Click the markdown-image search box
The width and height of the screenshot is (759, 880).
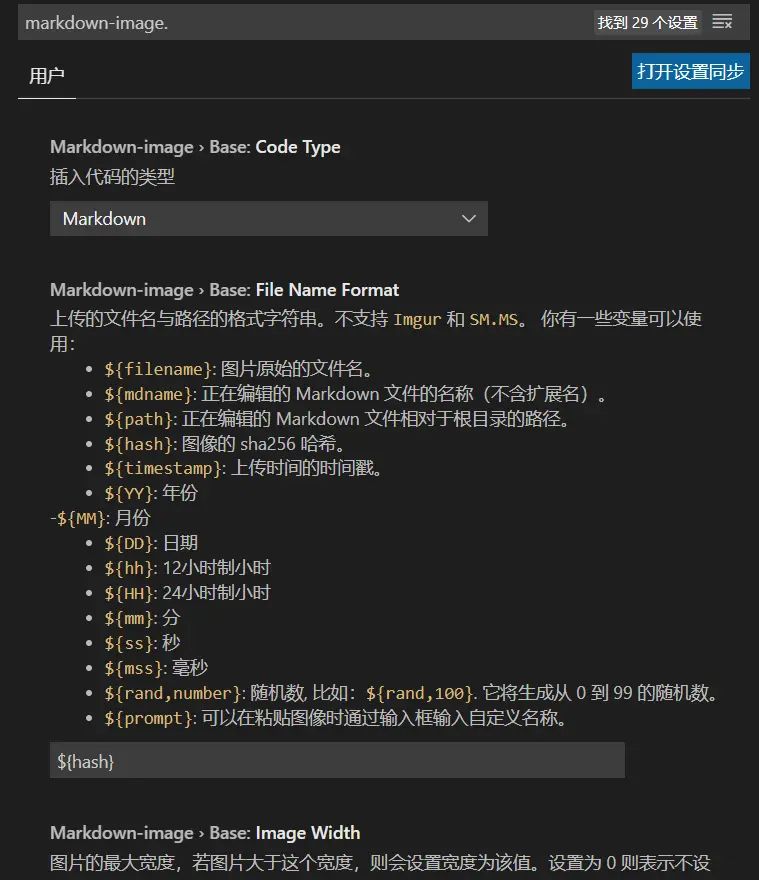point(300,22)
